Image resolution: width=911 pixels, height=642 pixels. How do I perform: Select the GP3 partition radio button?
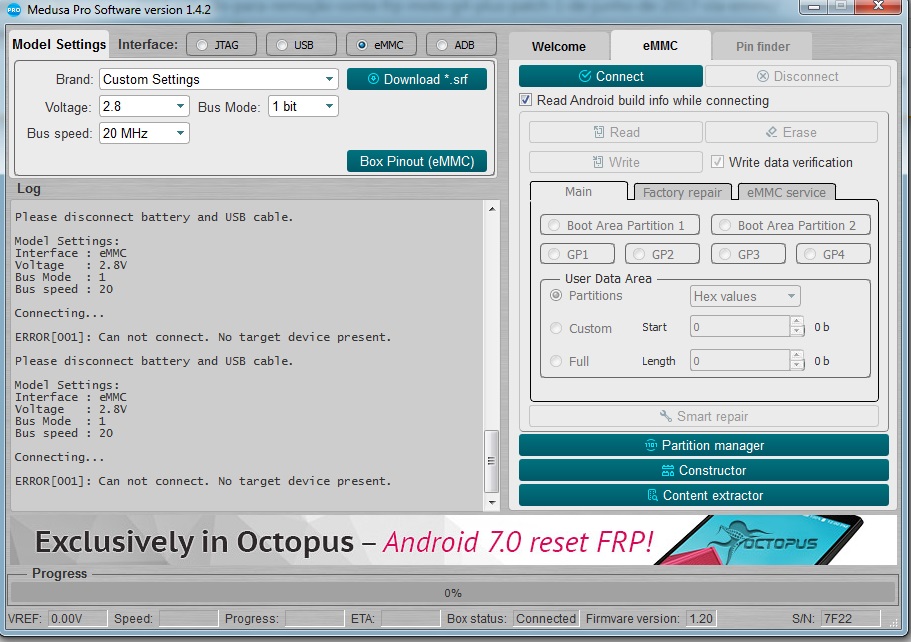(725, 254)
